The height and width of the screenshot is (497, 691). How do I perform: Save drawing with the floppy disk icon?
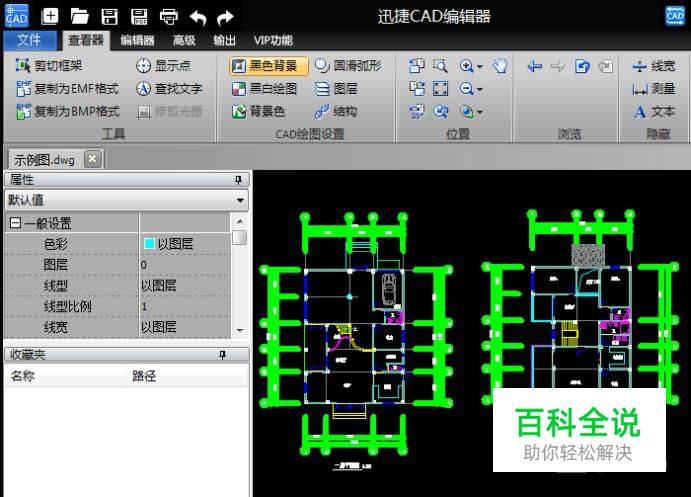tap(109, 17)
